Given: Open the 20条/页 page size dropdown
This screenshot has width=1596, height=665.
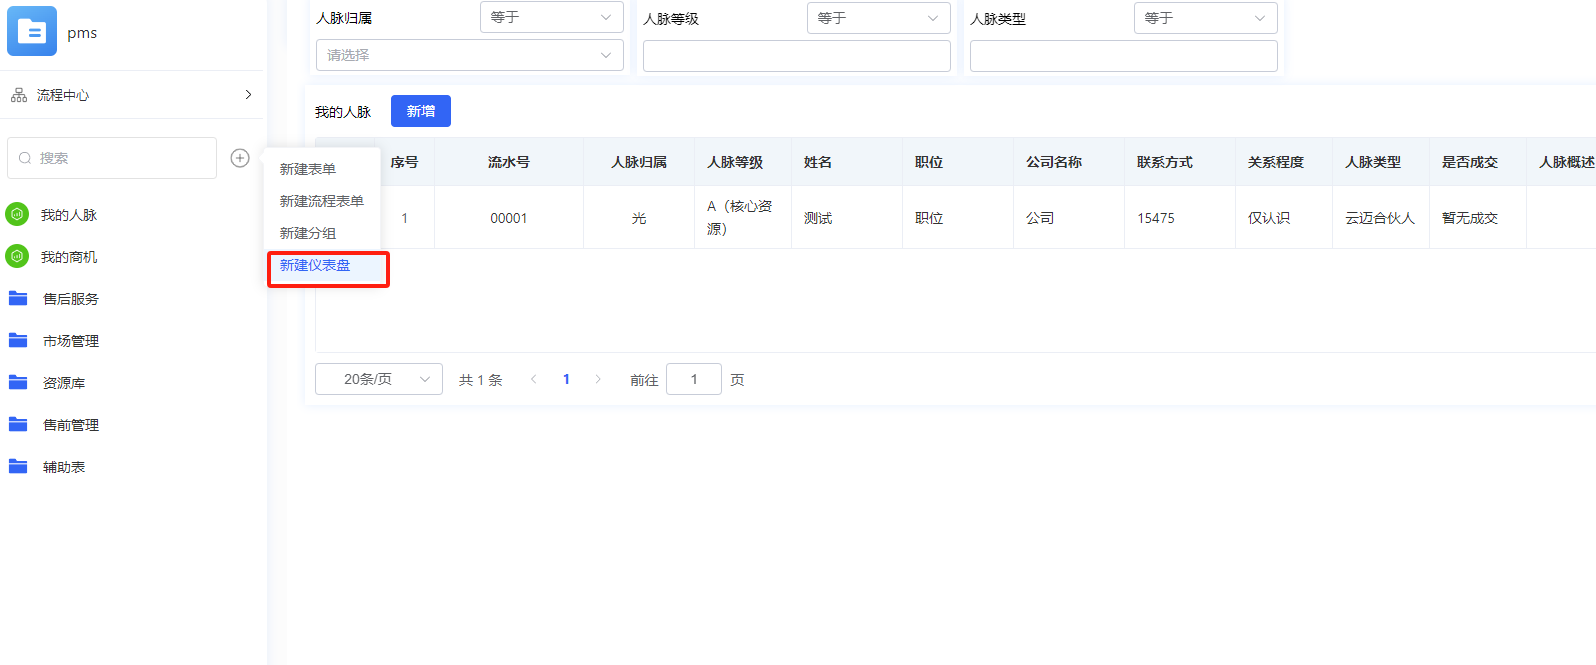Looking at the screenshot, I should pyautogui.click(x=378, y=379).
